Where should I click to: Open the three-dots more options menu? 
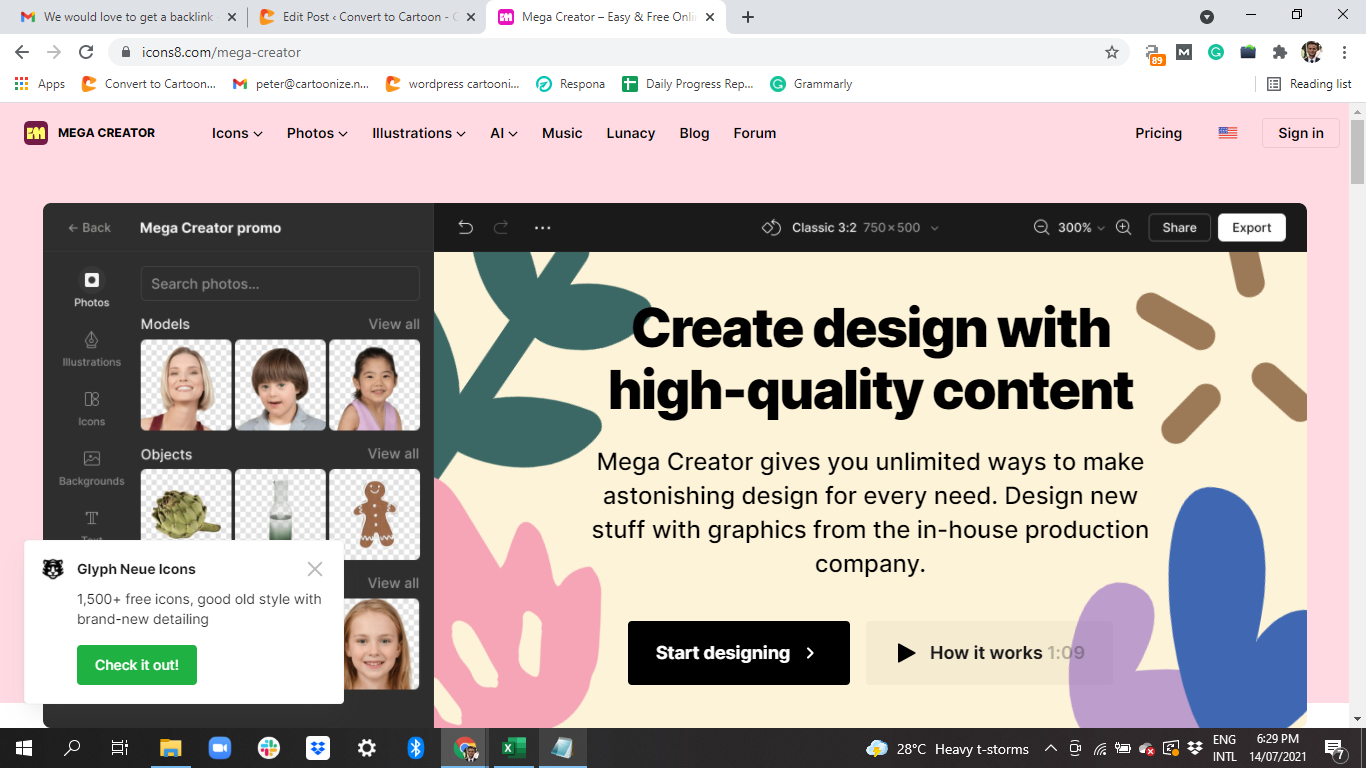pyautogui.click(x=542, y=228)
